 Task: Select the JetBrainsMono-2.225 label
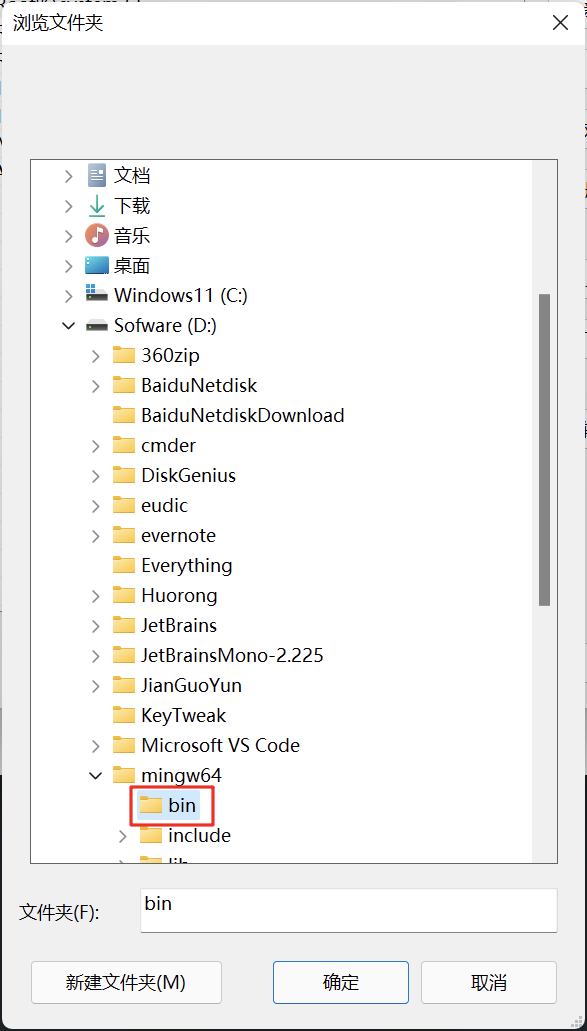(x=232, y=655)
